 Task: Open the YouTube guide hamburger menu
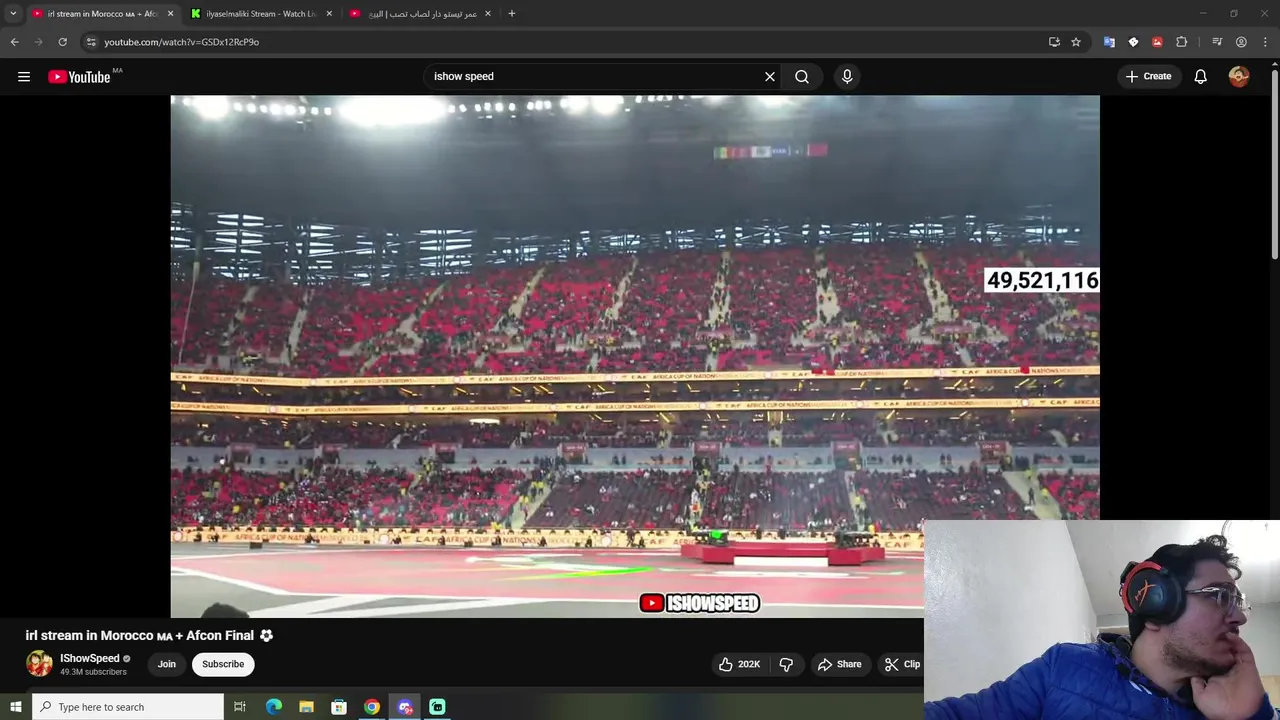24,77
